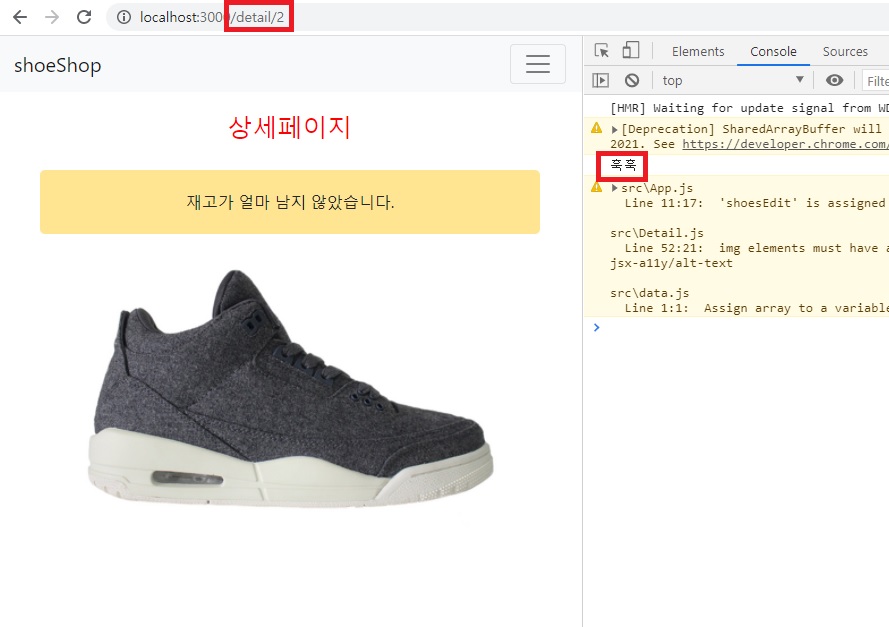Switch to the Console tab
Screen dimensions: 889x627
point(773,52)
